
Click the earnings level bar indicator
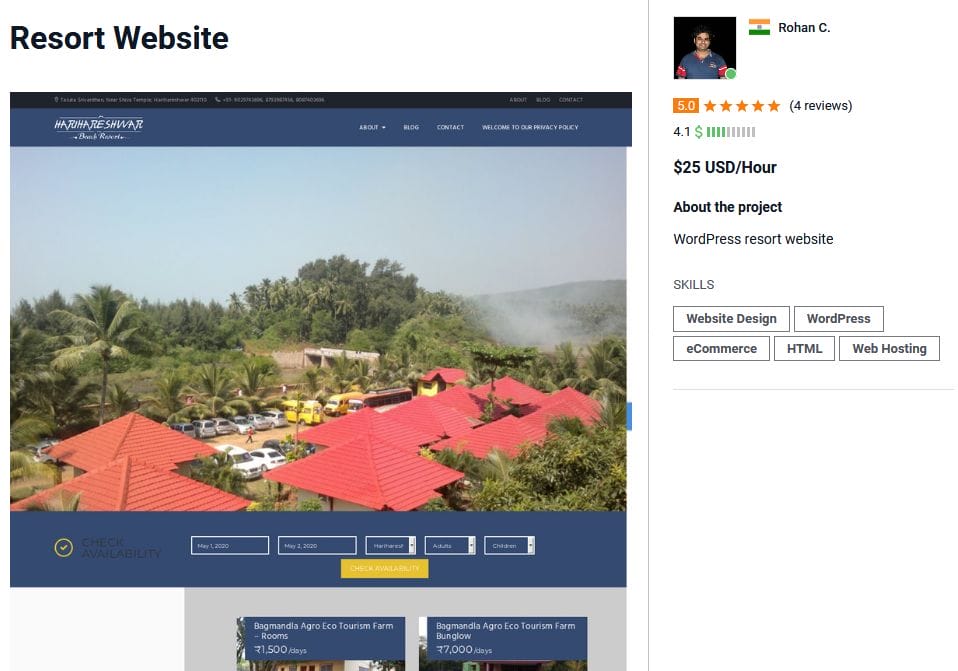731,132
